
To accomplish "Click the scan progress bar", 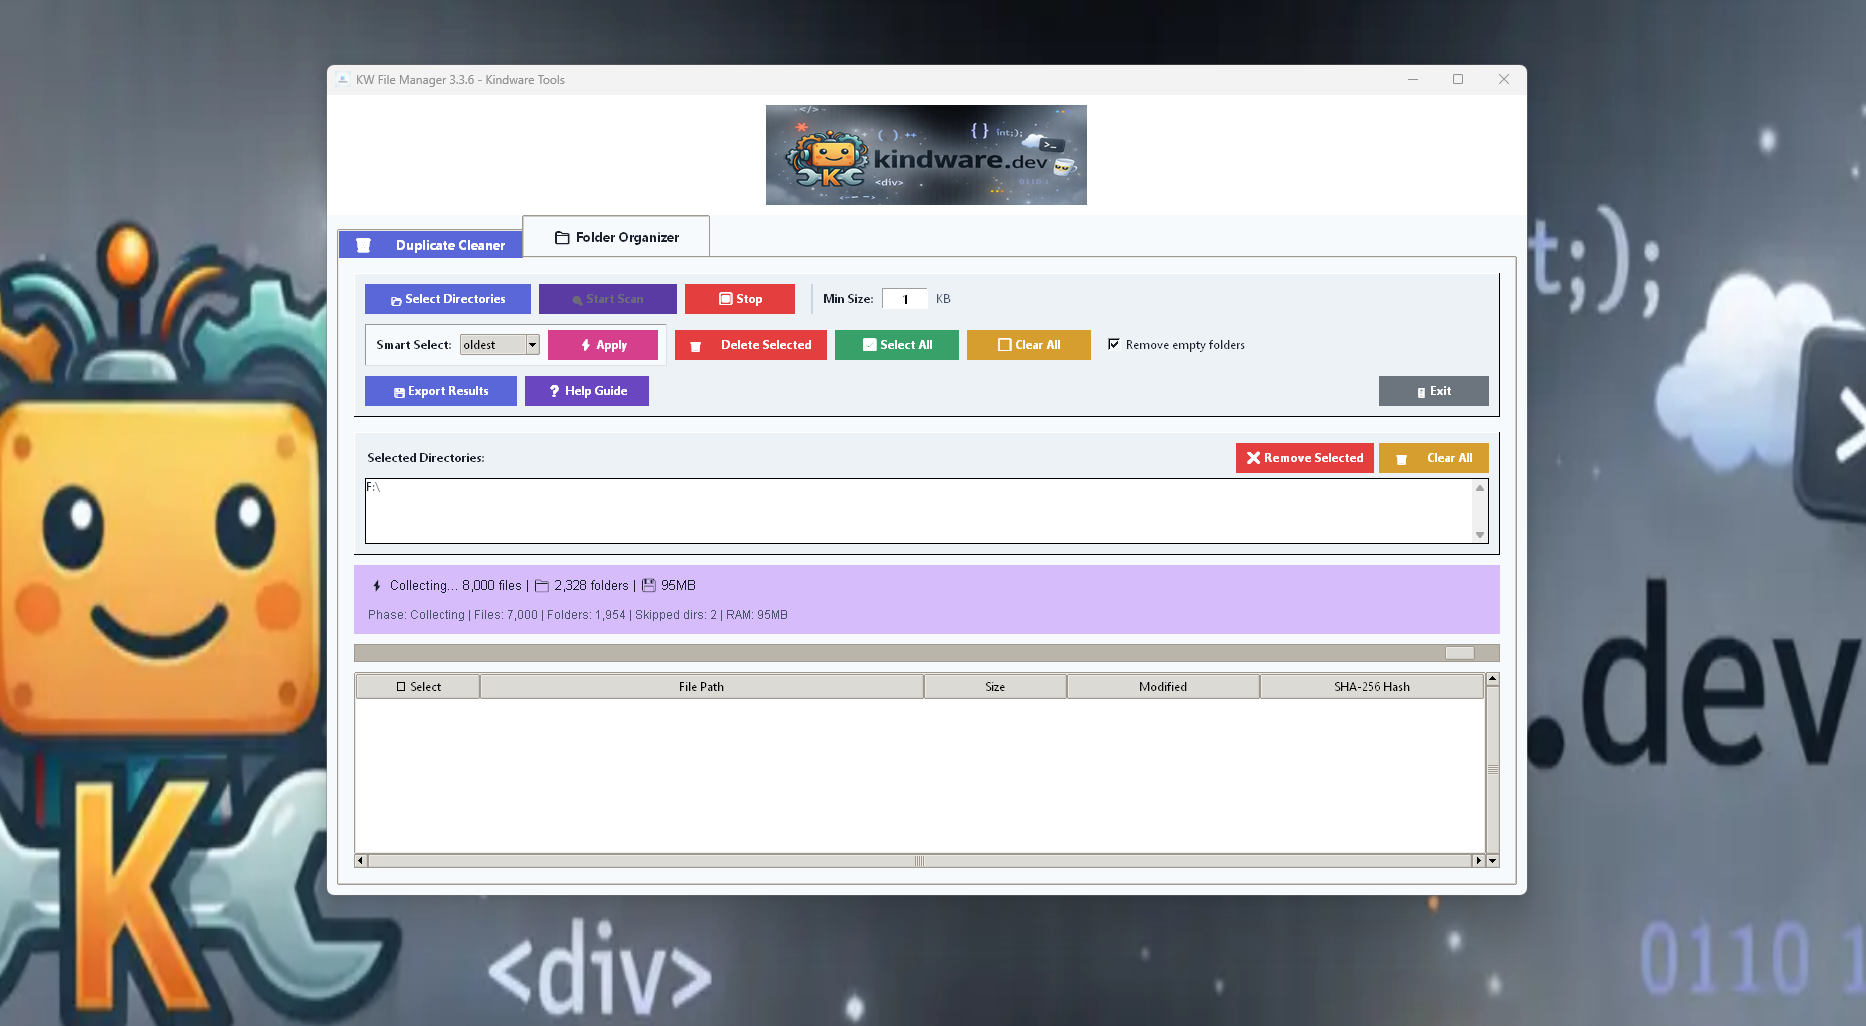I will click(926, 653).
